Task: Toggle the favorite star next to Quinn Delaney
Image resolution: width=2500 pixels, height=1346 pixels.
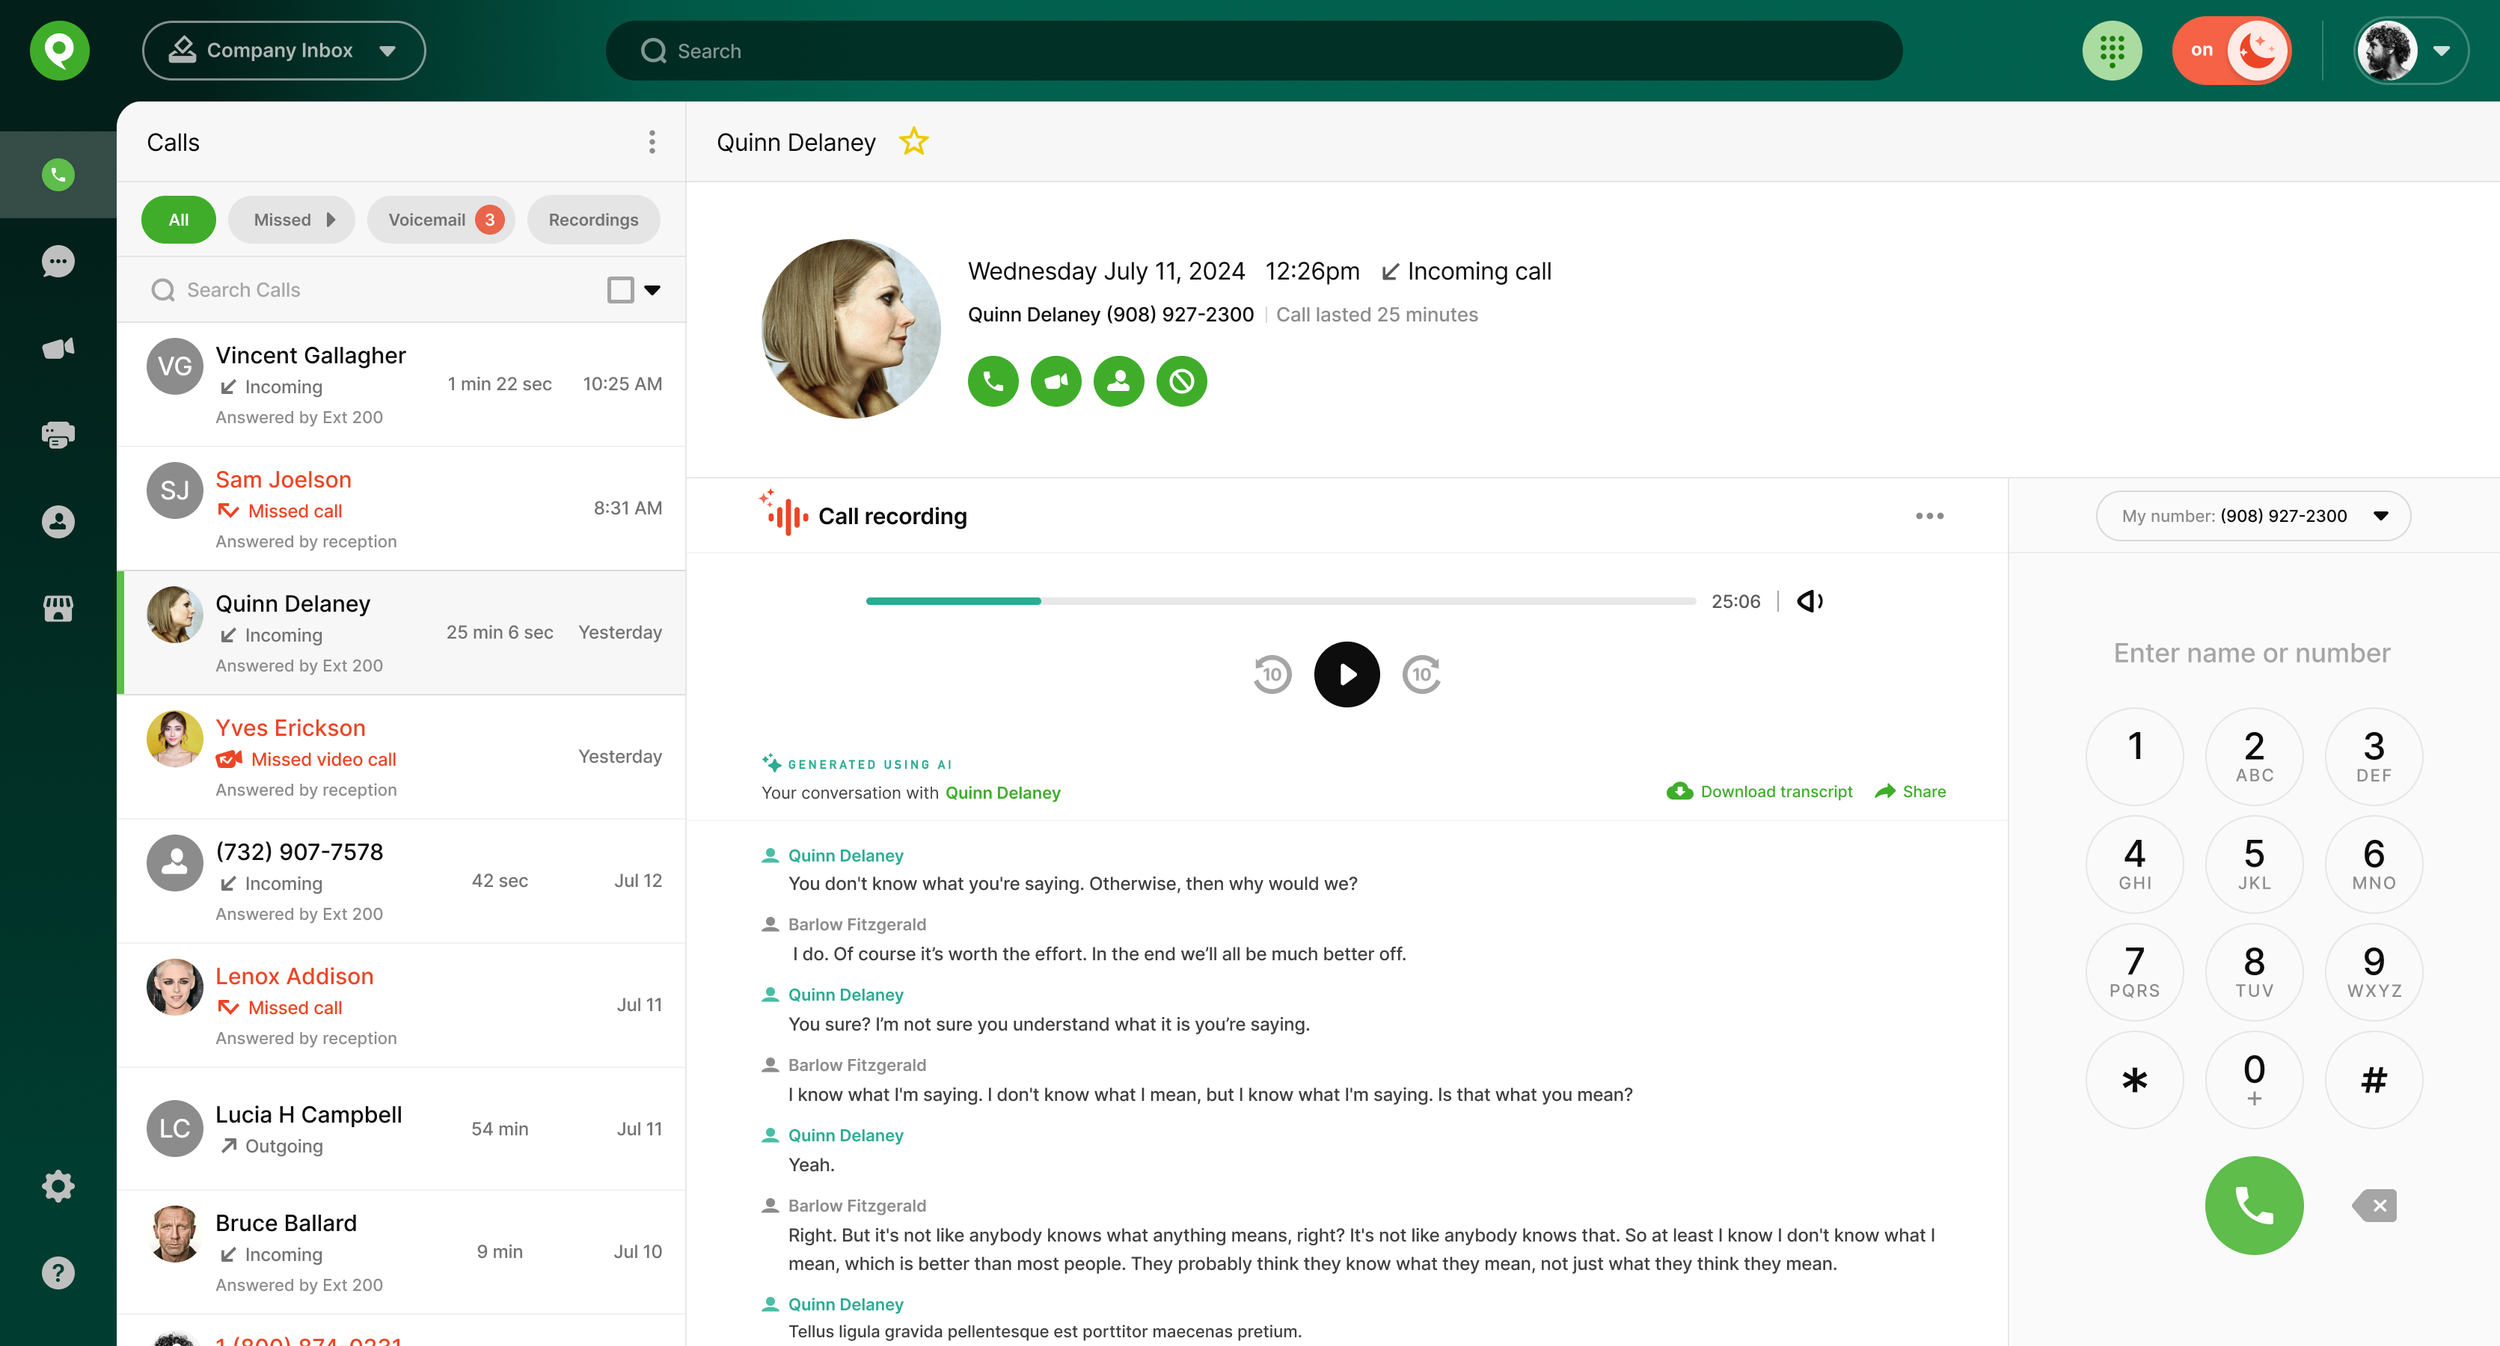Action: 913,141
